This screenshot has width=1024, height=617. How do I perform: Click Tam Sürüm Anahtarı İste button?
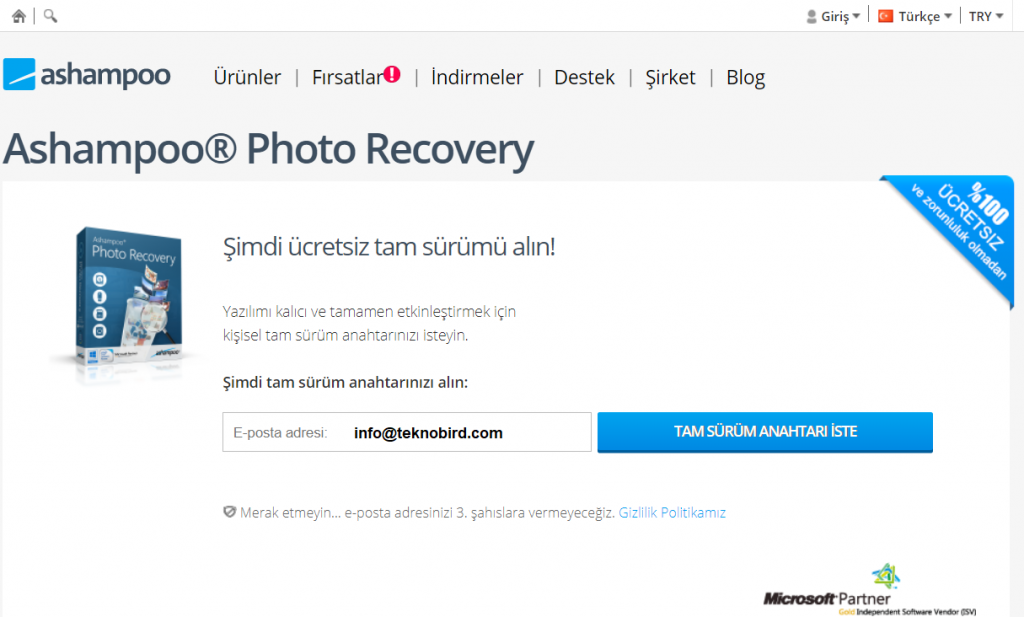[x=765, y=432]
